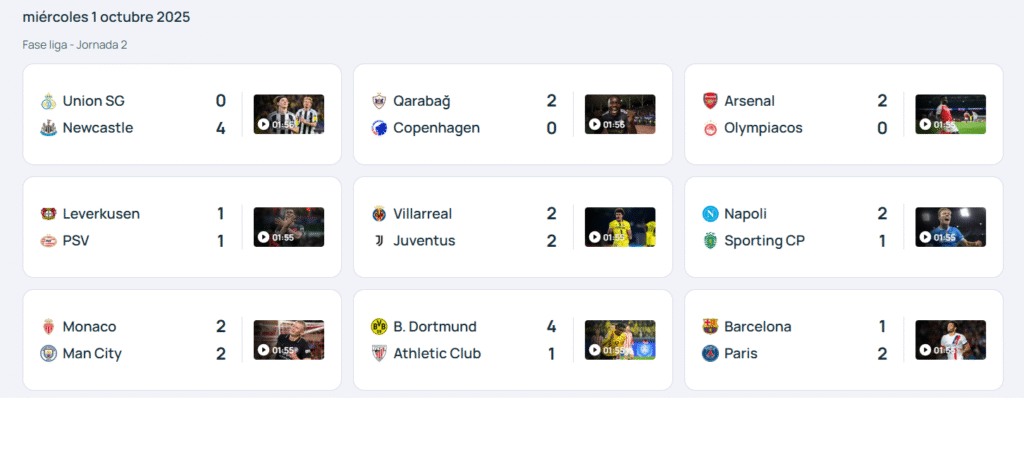Play the Union SG vs Newcastle highlights
This screenshot has width=1024, height=457.
tap(288, 114)
